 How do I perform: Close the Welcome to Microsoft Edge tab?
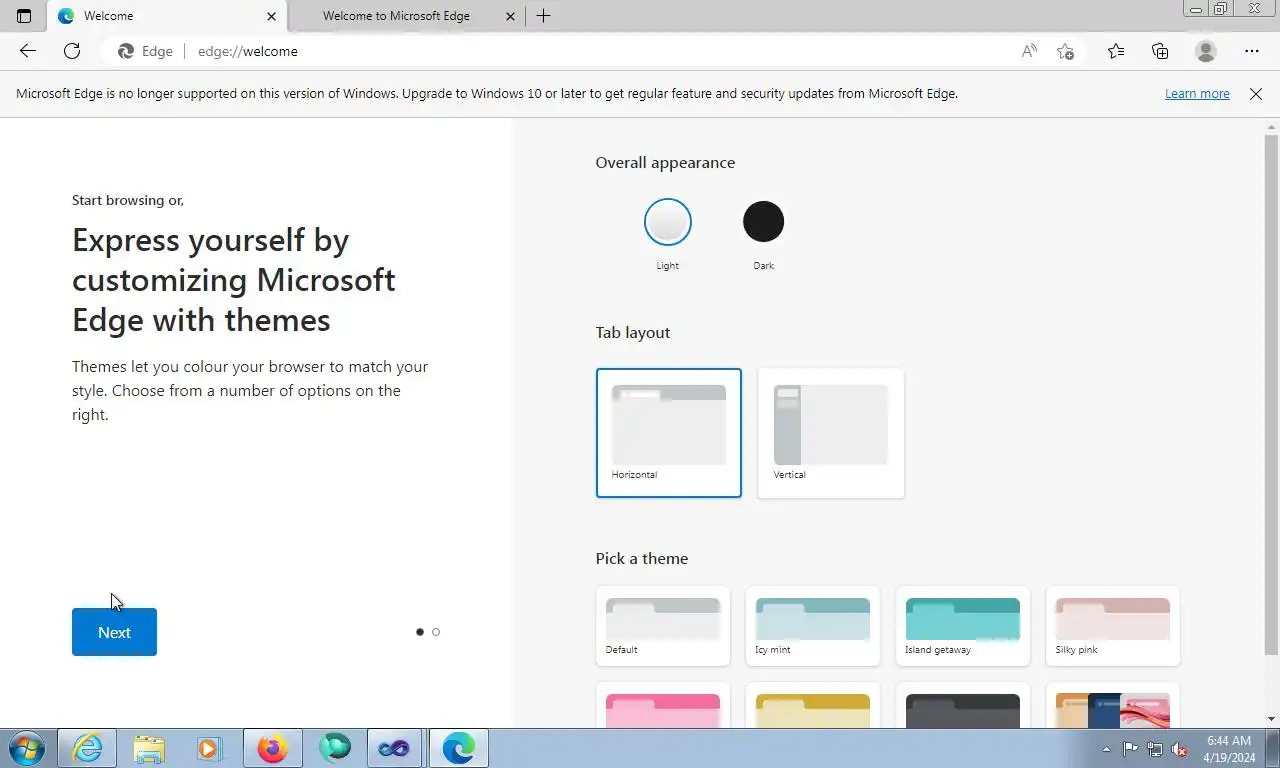click(x=511, y=16)
